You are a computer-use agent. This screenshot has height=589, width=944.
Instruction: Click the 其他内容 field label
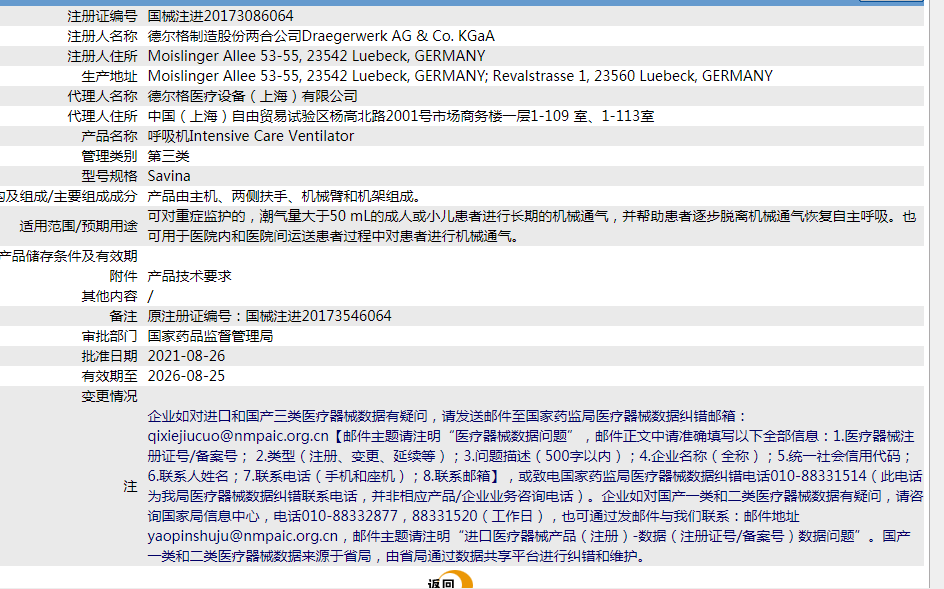point(110,296)
